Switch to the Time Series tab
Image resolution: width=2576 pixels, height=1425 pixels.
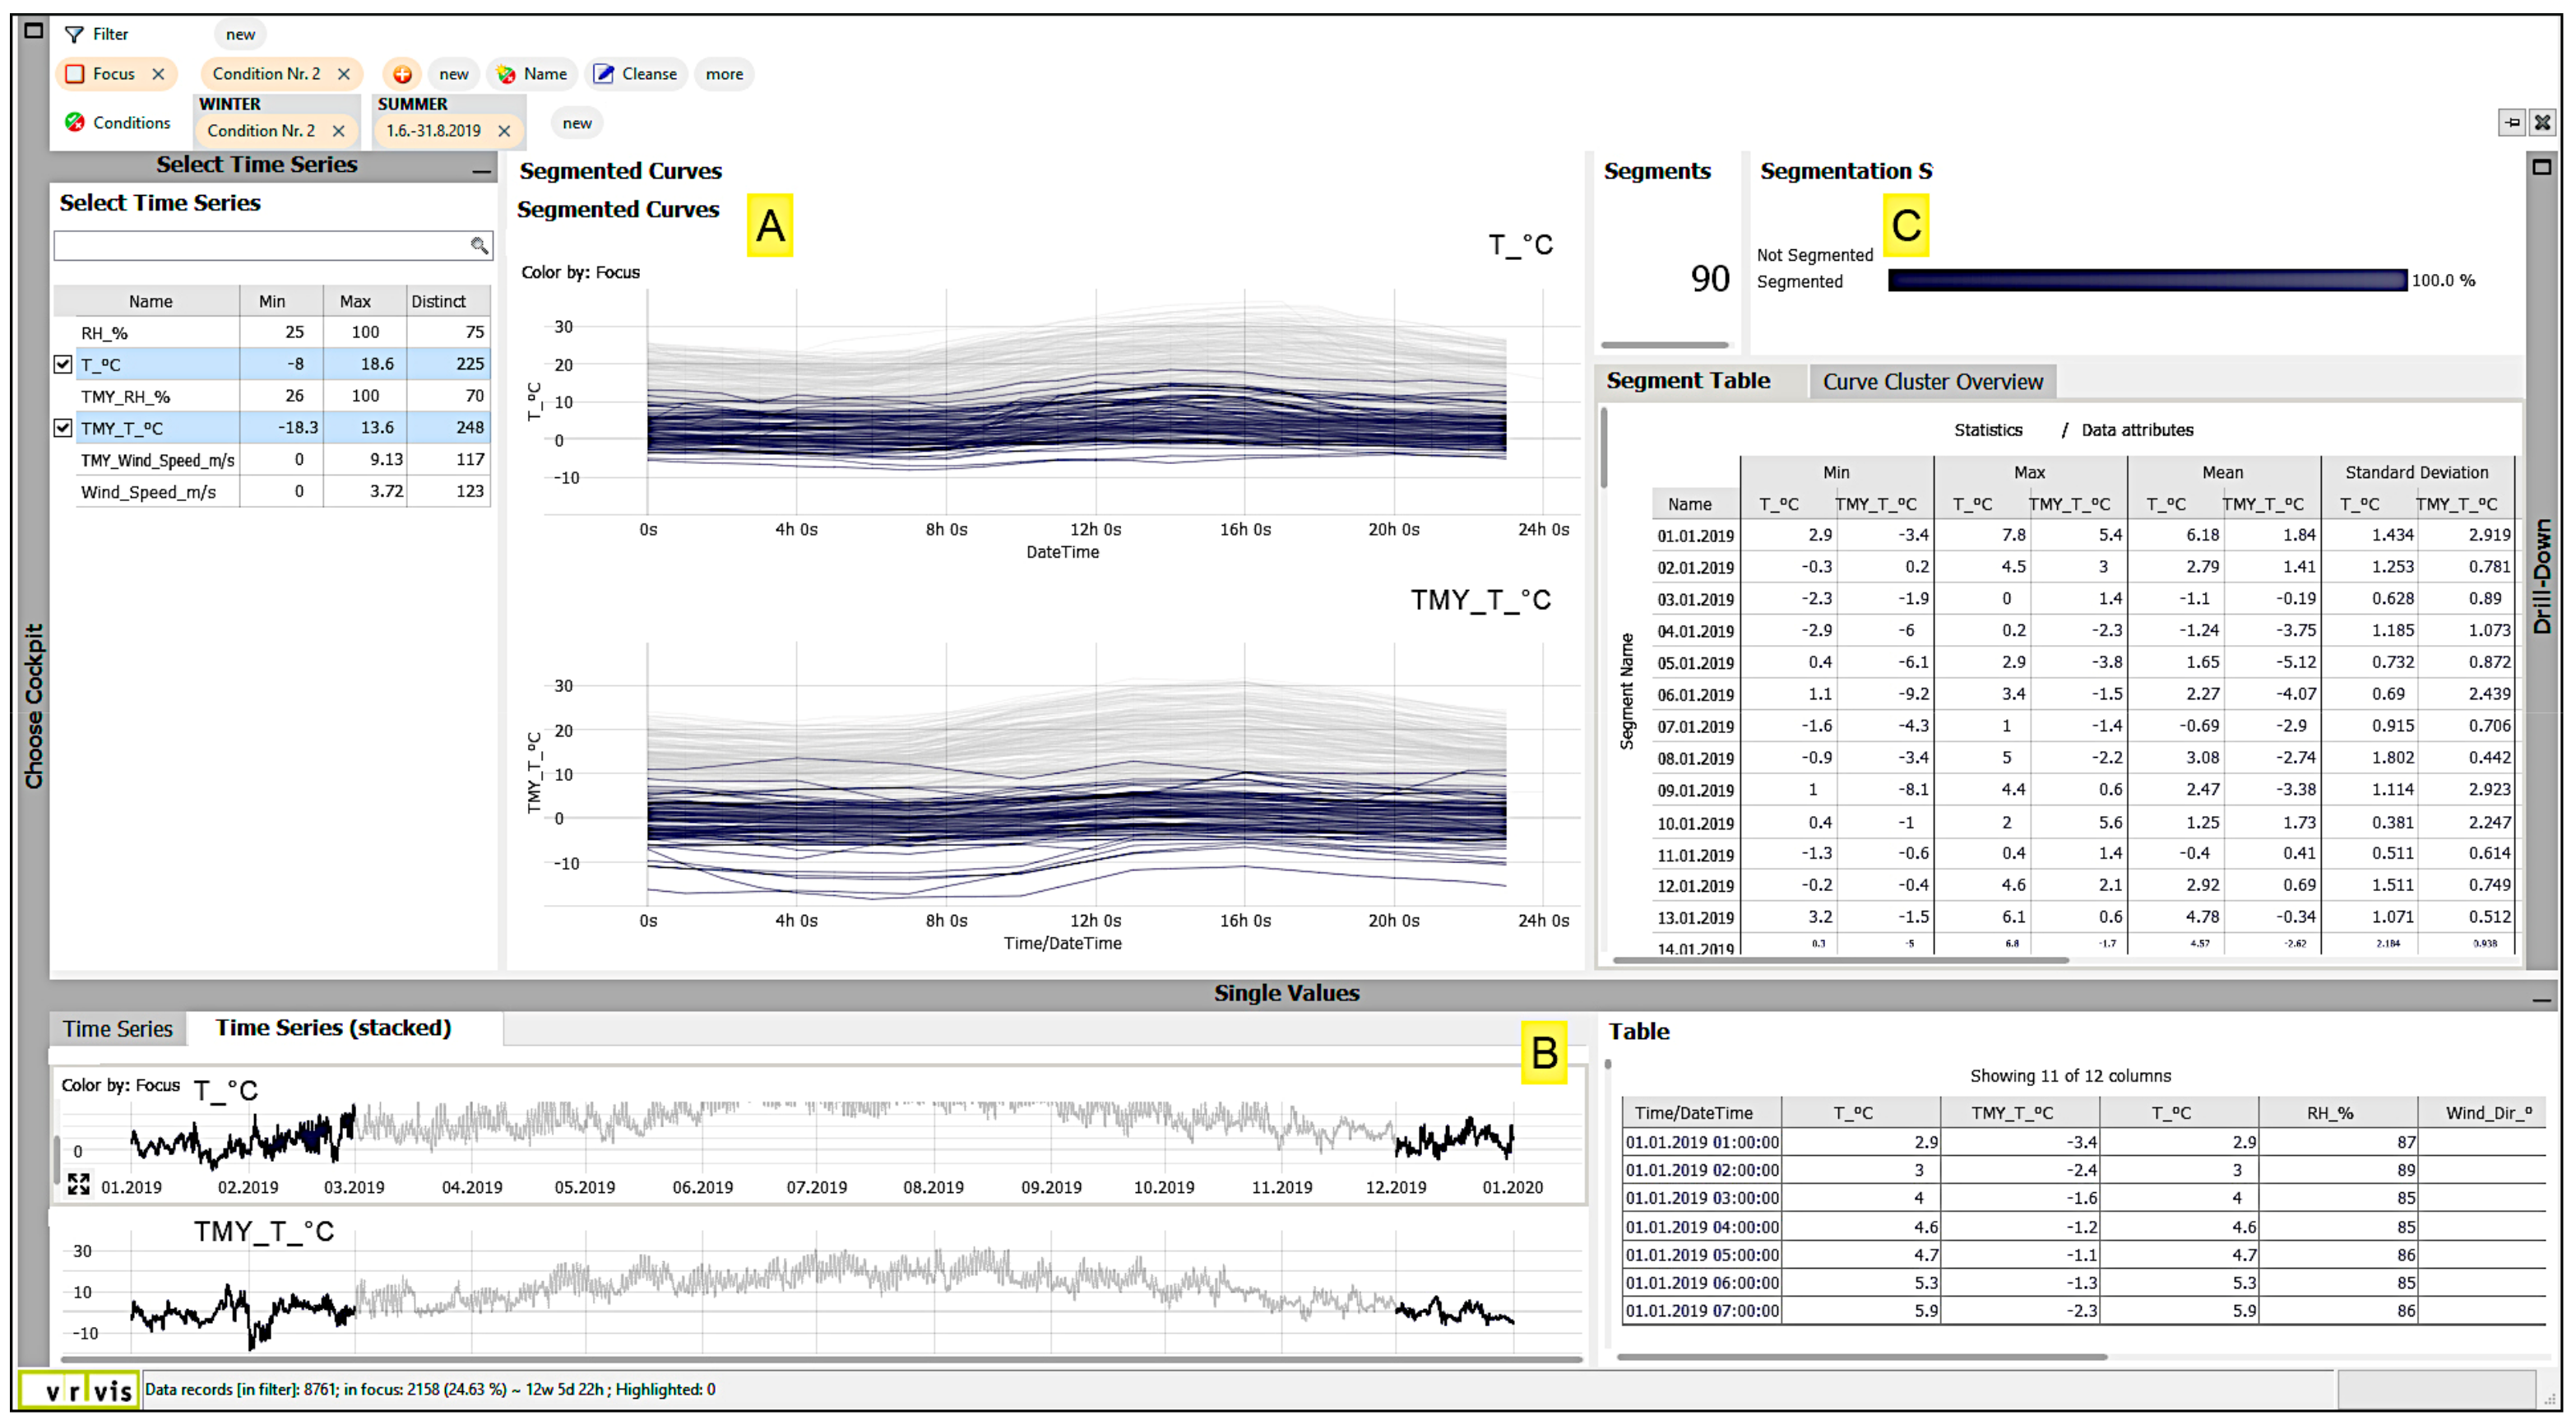pyautogui.click(x=118, y=1029)
